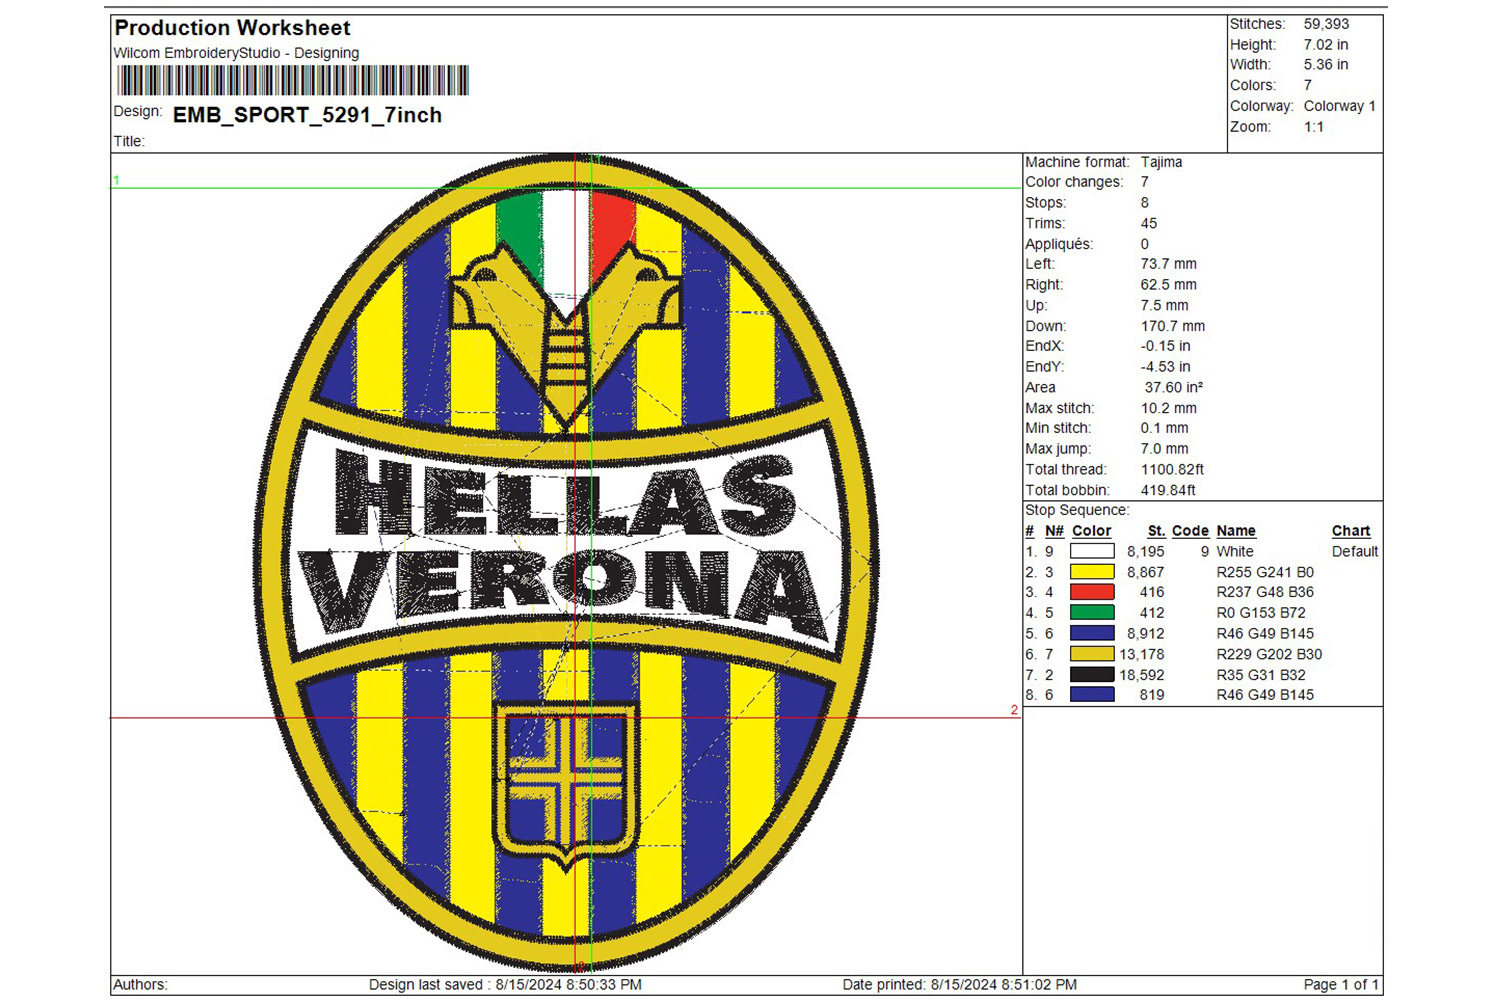
Task: Click the green start marker labeled 1
Action: coord(116,181)
